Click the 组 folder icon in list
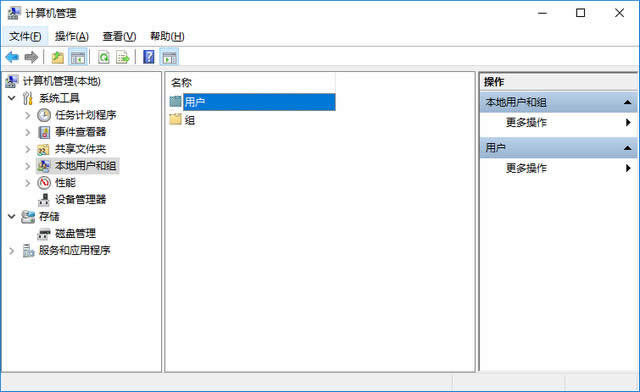The width and height of the screenshot is (640, 392). pos(176,119)
